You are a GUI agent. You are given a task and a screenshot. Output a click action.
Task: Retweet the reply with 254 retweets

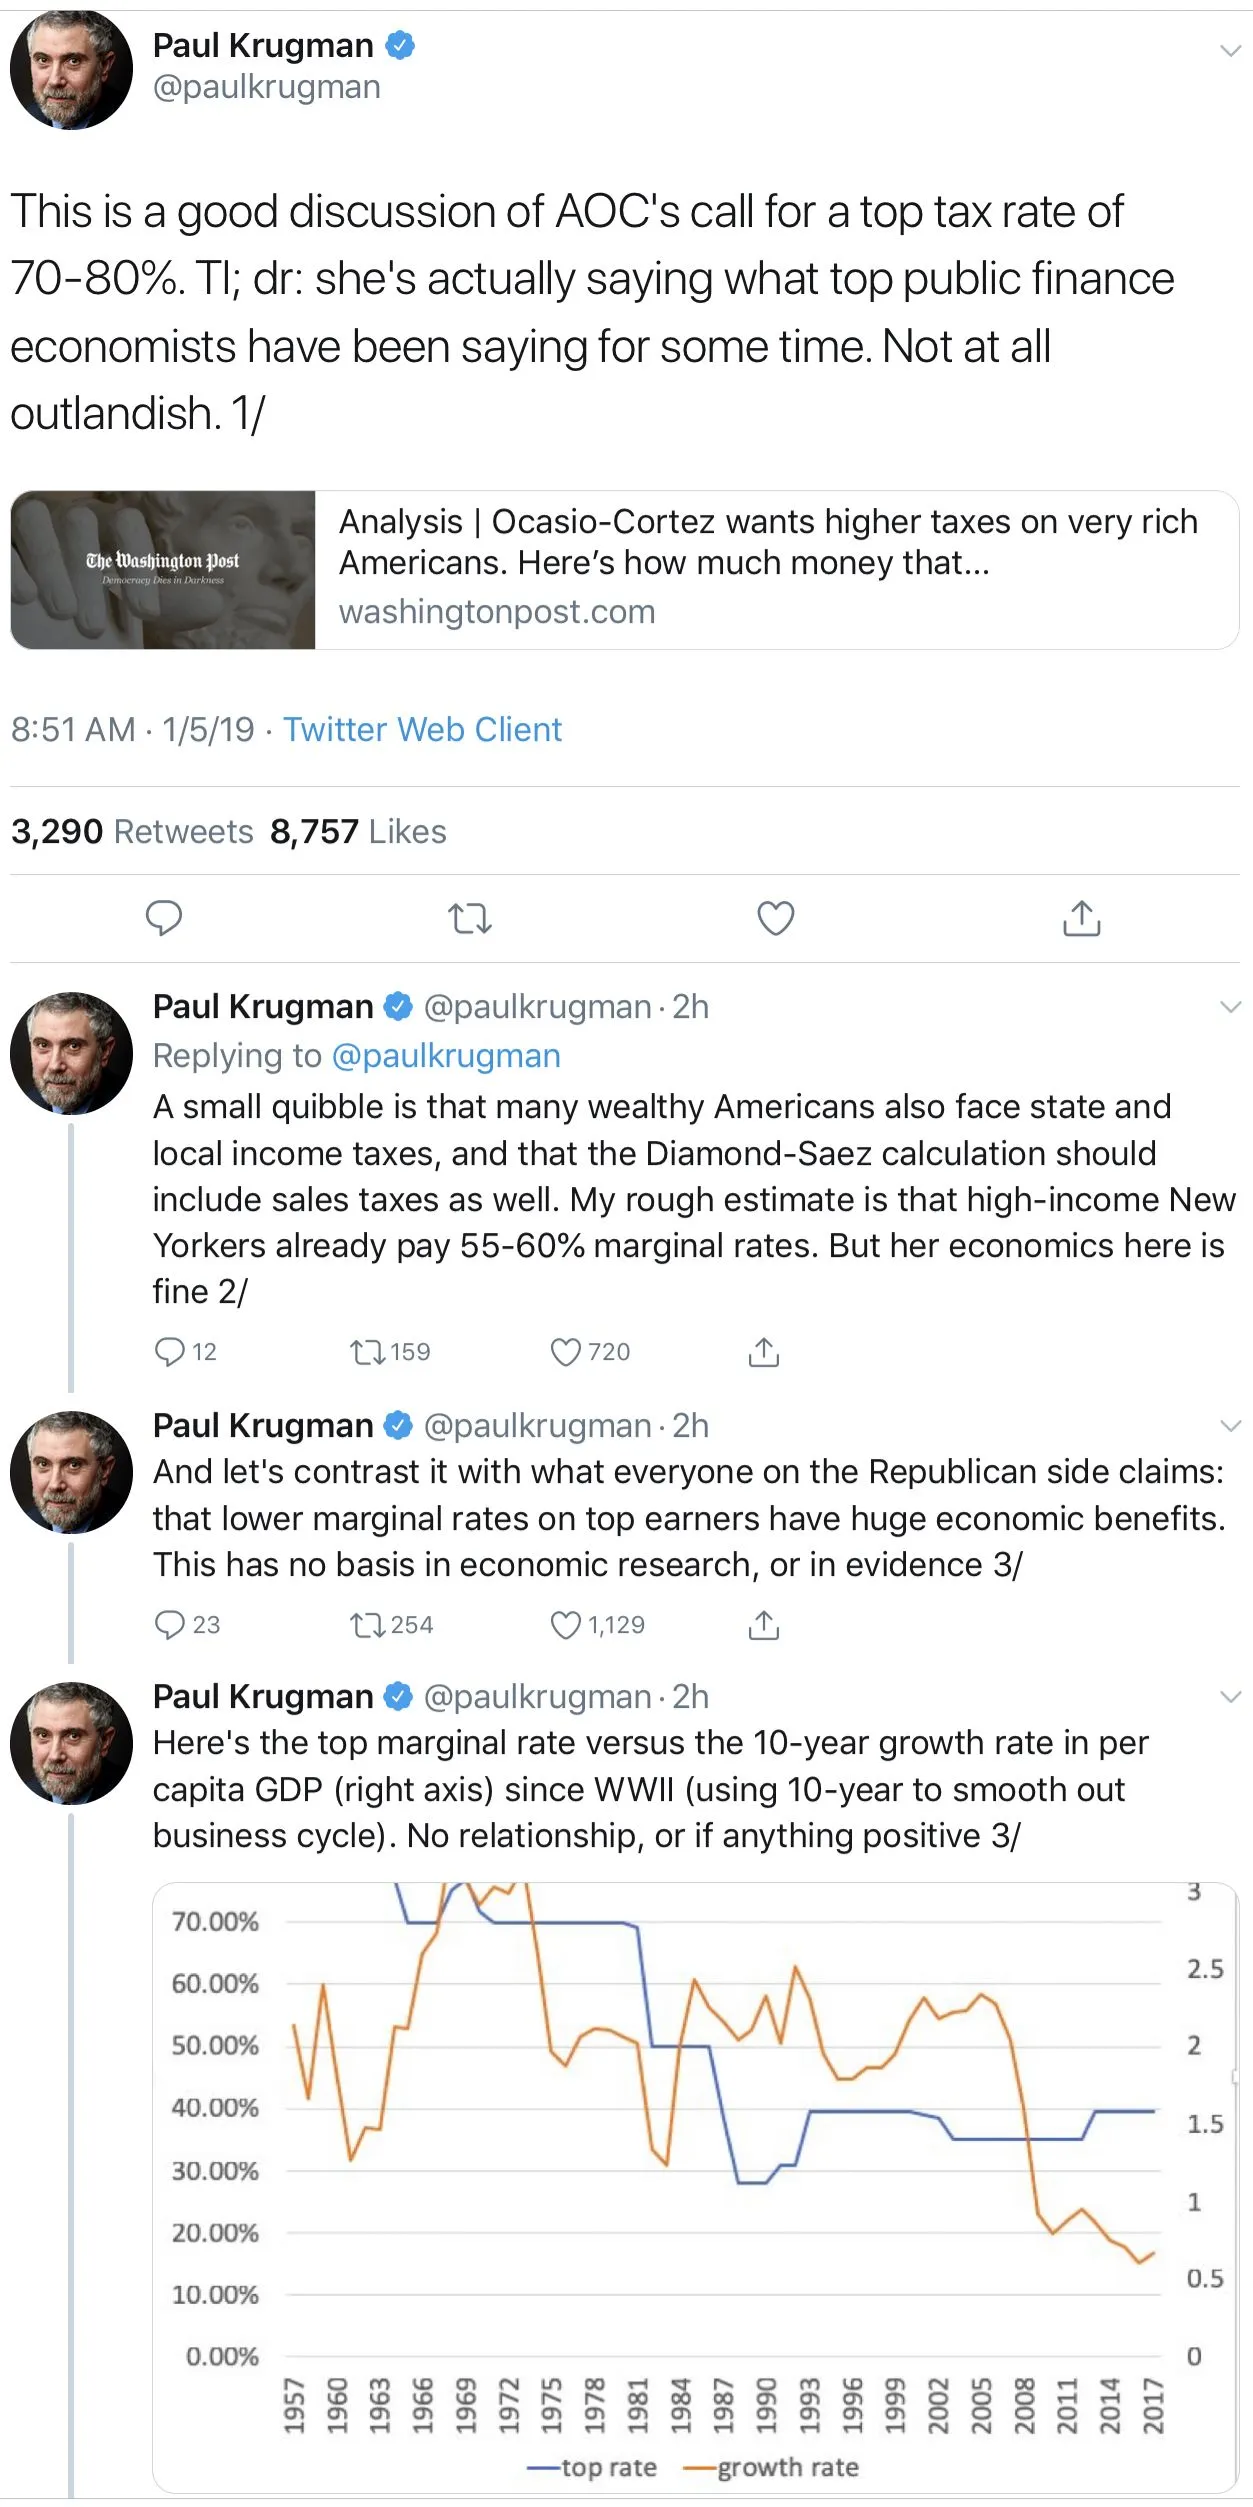coord(367,1625)
